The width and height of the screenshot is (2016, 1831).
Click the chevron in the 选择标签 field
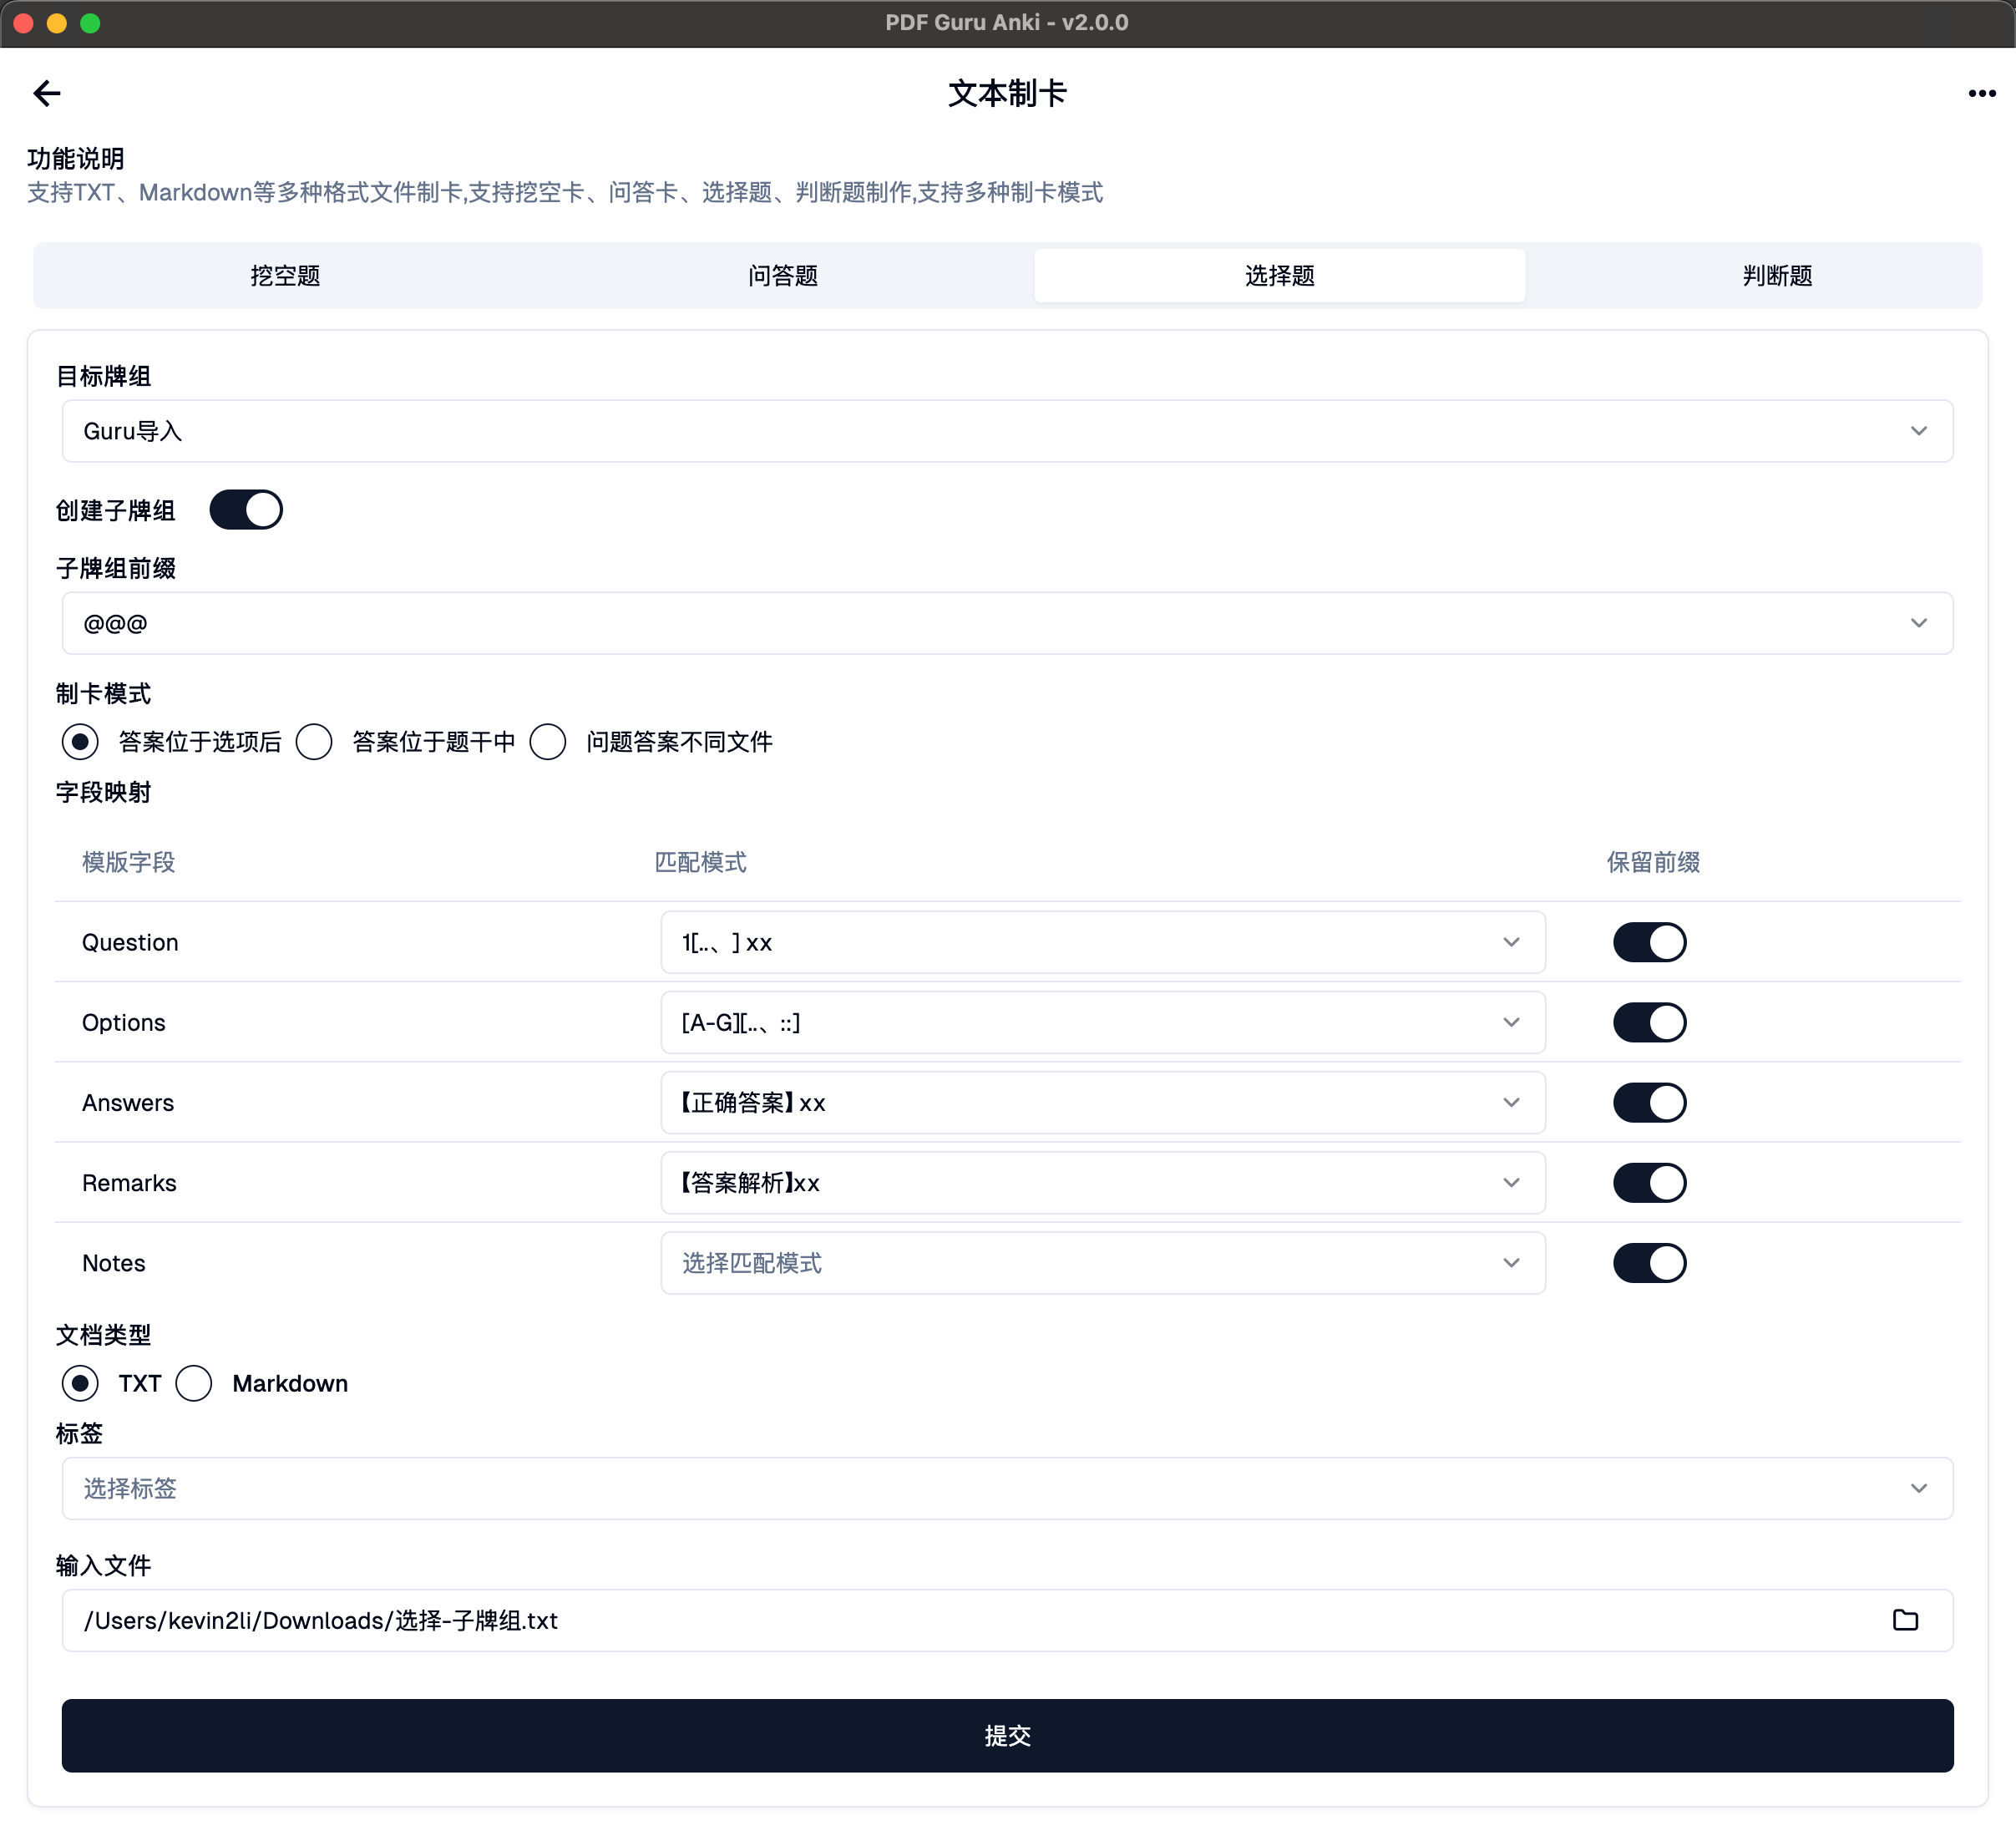pyautogui.click(x=1918, y=1488)
